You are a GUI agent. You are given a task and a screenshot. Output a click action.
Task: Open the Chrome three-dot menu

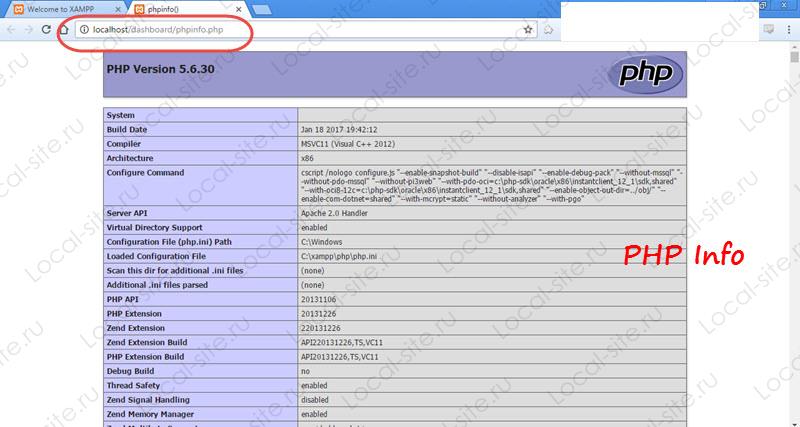pyautogui.click(x=789, y=30)
